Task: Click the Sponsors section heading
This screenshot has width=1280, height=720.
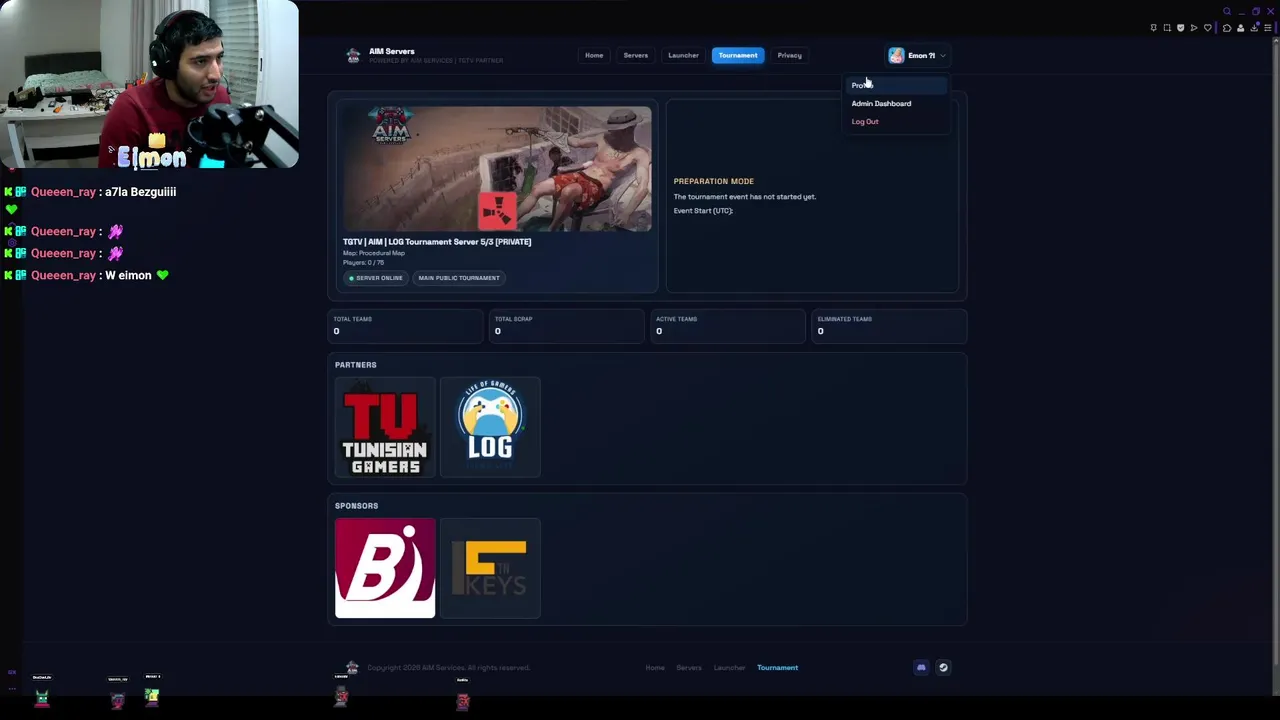Action: (357, 506)
